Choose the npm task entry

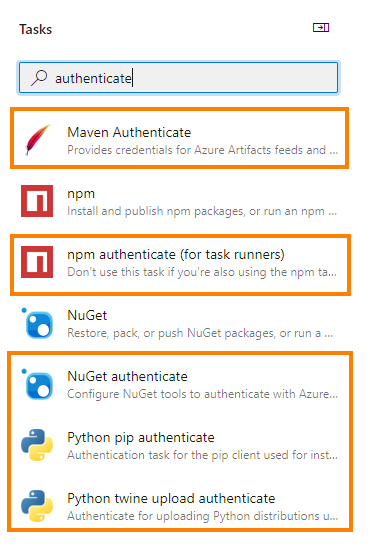coord(179,201)
